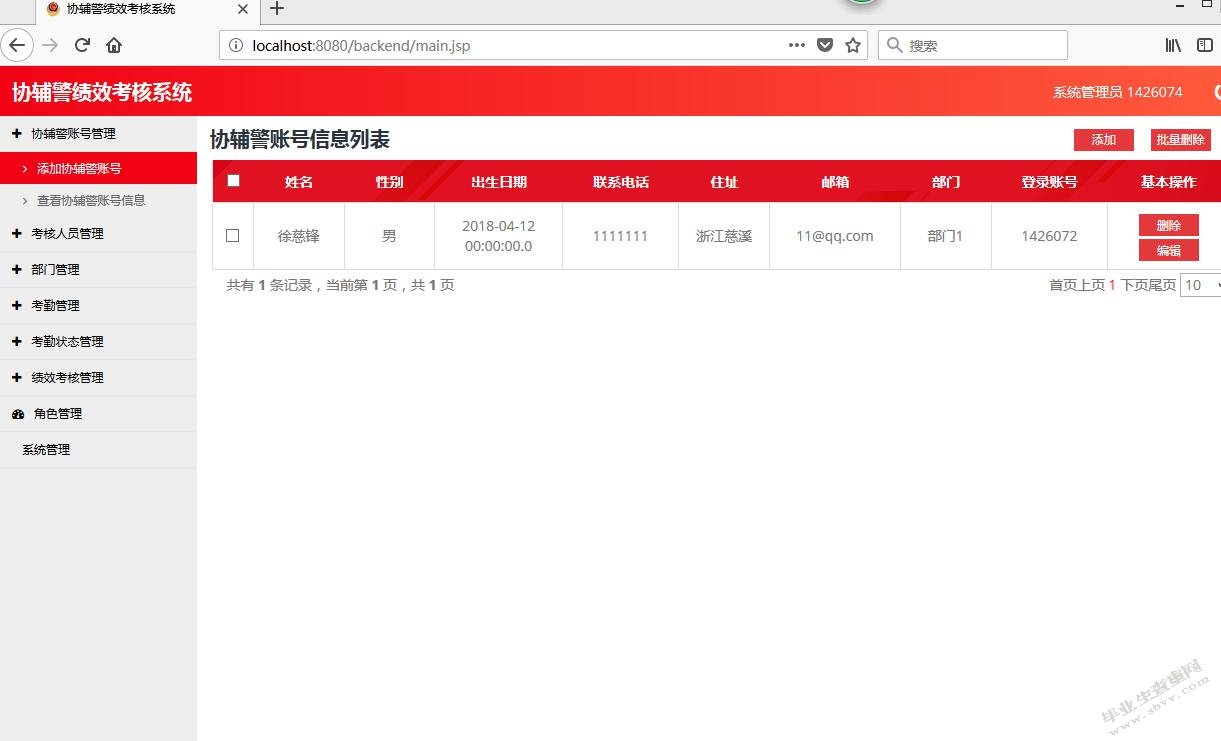
Task: Click the 姓名 column header
Action: (x=299, y=182)
